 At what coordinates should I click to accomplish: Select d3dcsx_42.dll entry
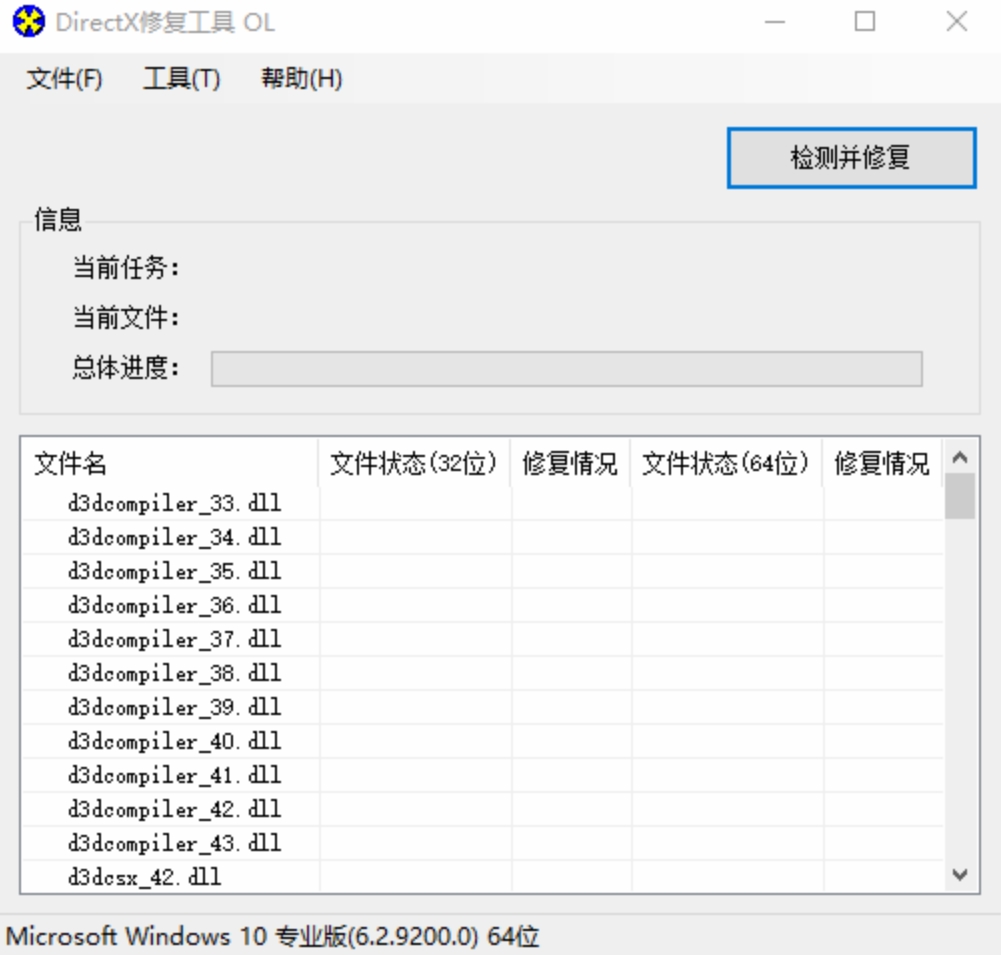tap(144, 877)
